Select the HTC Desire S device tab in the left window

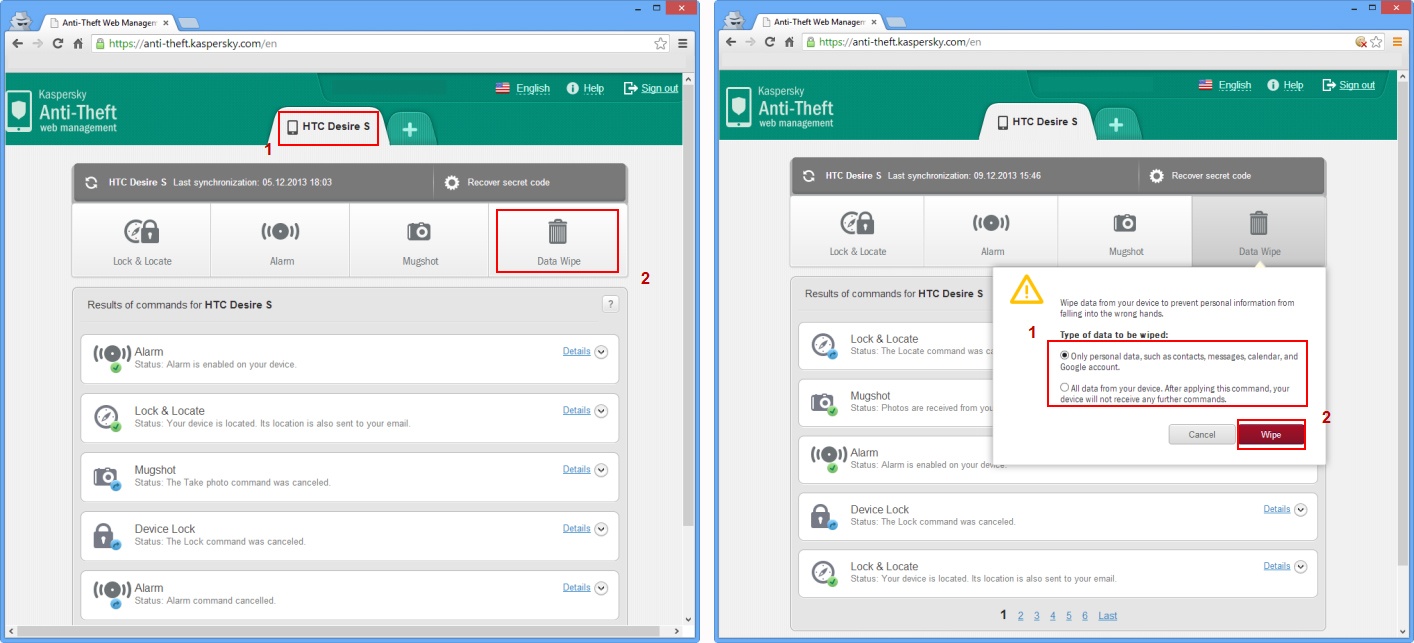point(328,127)
